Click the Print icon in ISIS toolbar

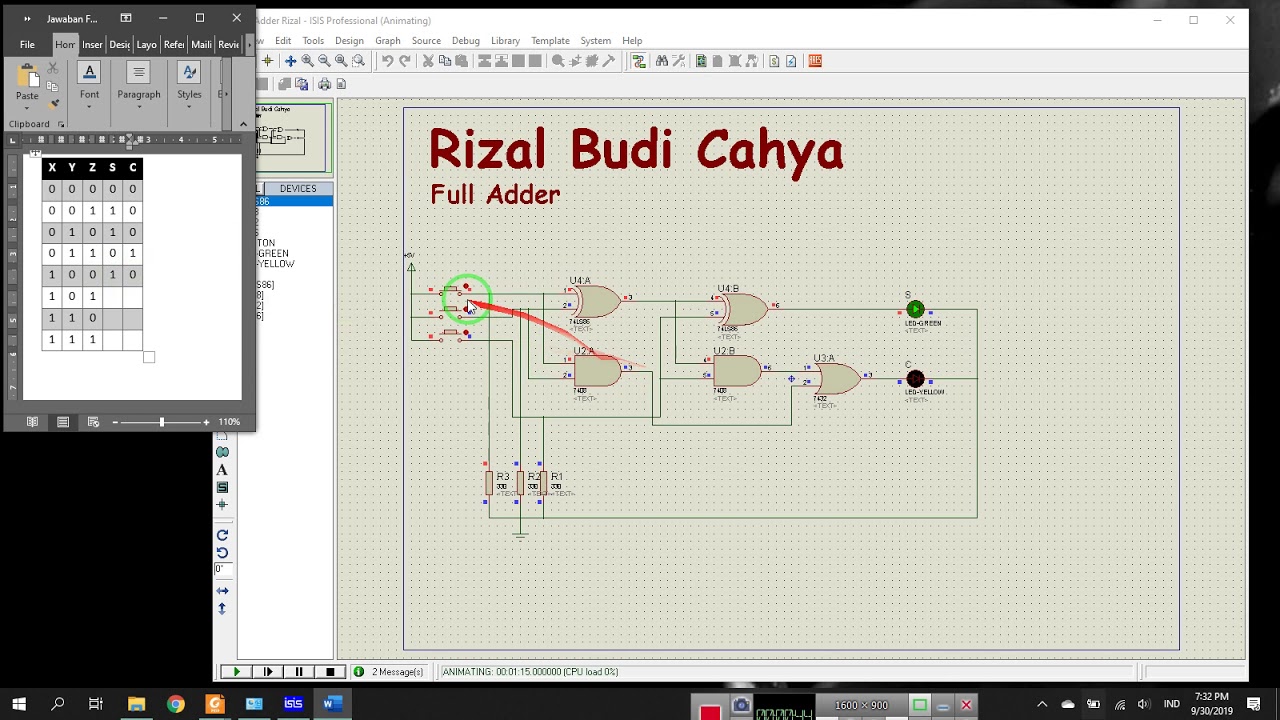click(x=324, y=84)
